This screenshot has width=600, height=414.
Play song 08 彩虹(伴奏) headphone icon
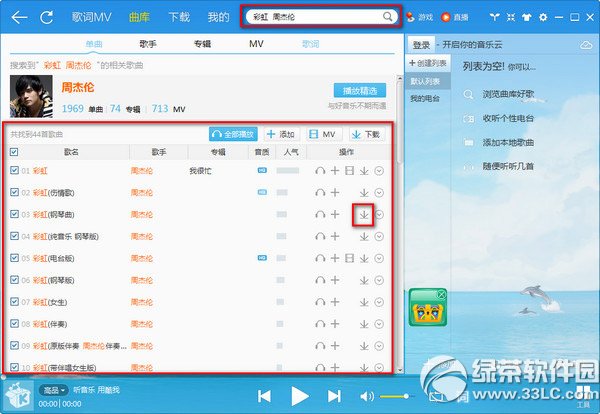[x=320, y=324]
